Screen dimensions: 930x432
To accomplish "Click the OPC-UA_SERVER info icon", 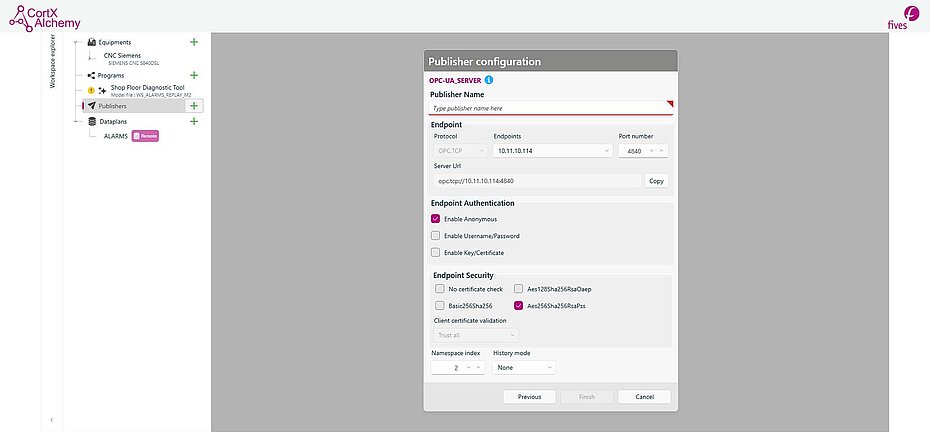I will [x=489, y=79].
